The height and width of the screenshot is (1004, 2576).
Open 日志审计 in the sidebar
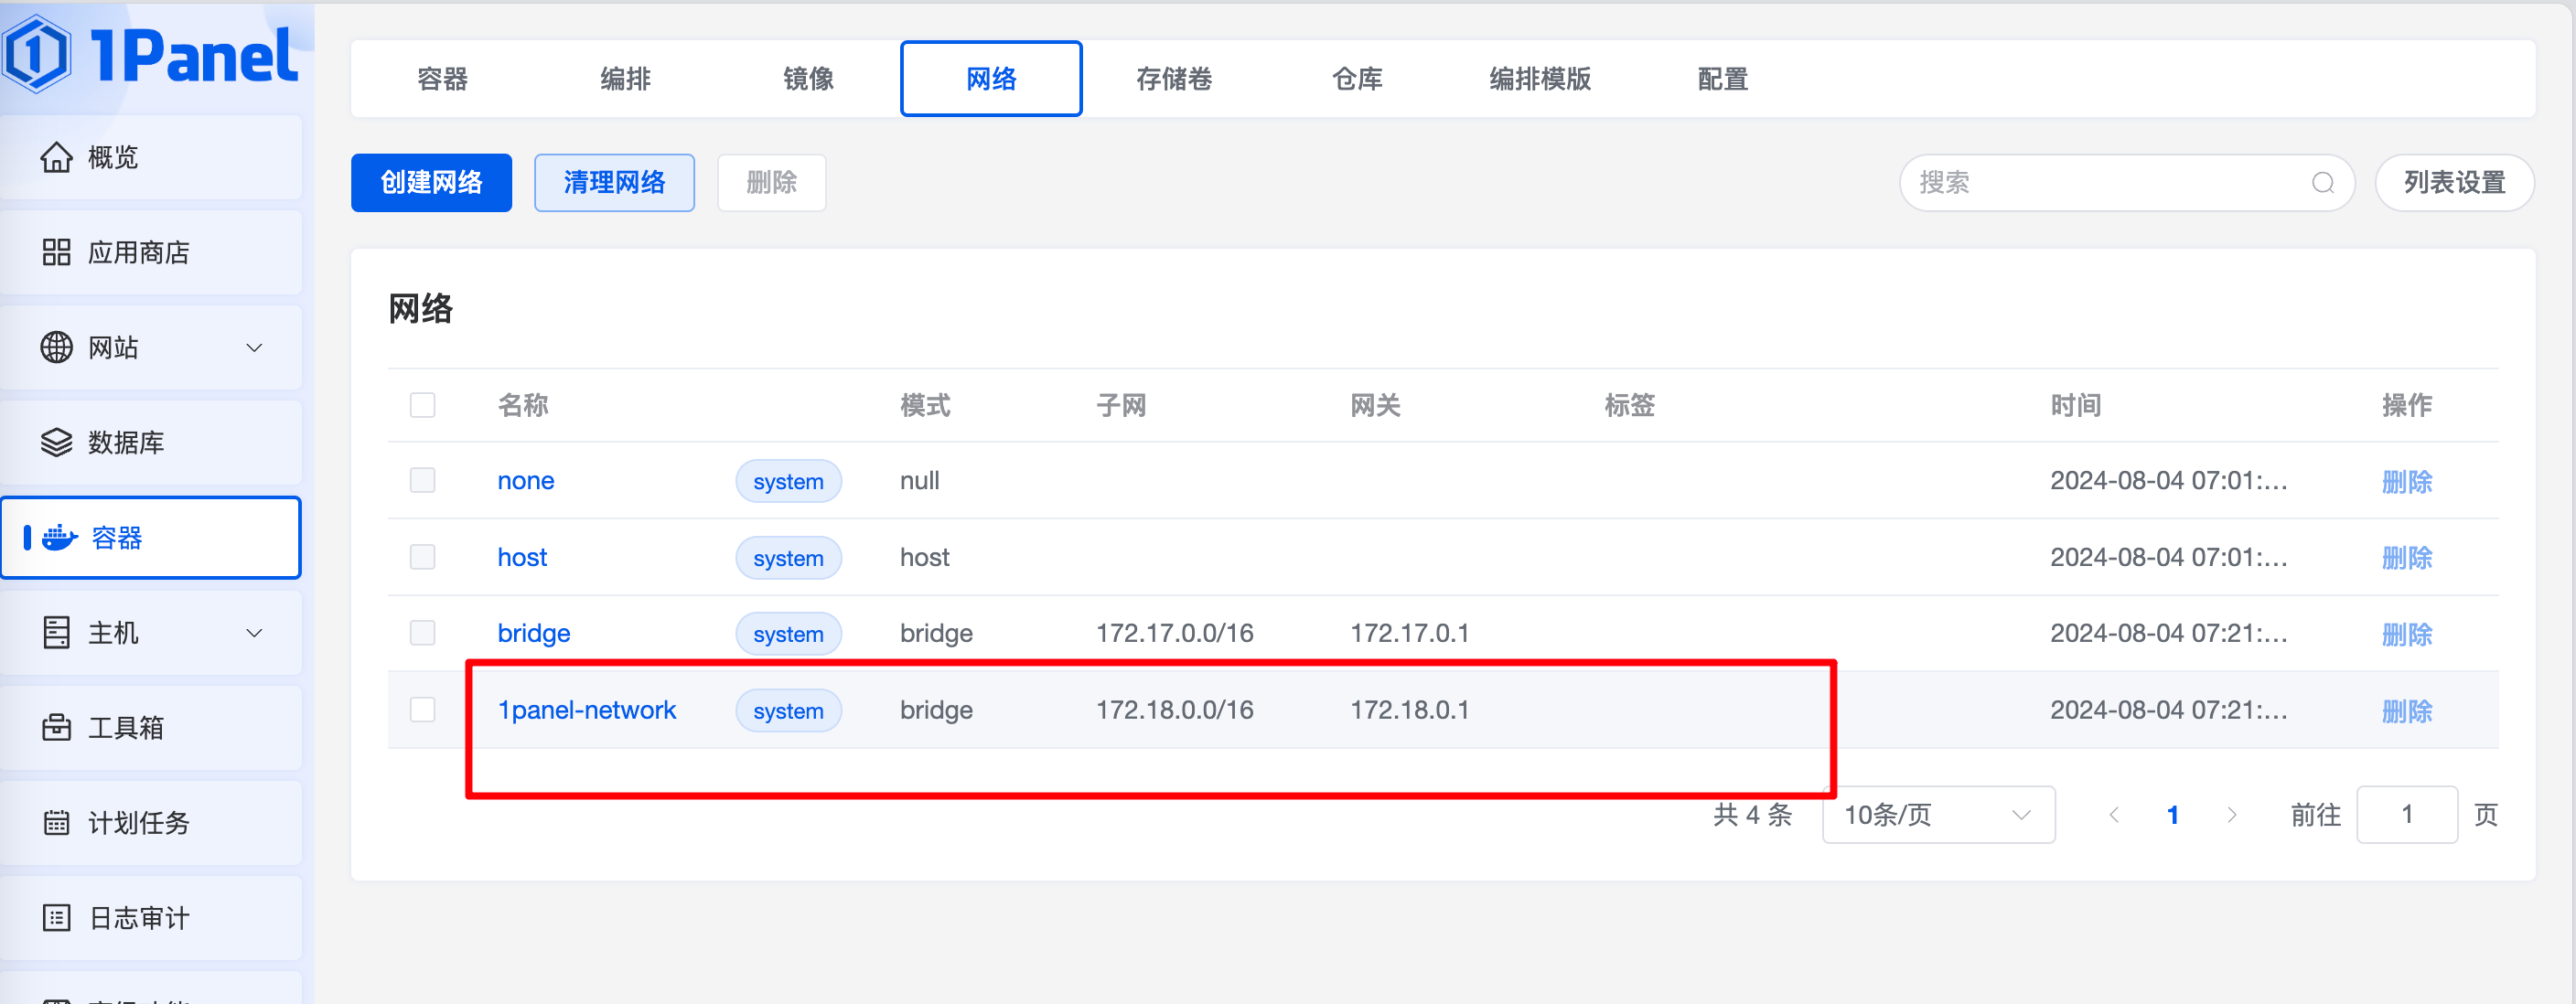(150, 918)
